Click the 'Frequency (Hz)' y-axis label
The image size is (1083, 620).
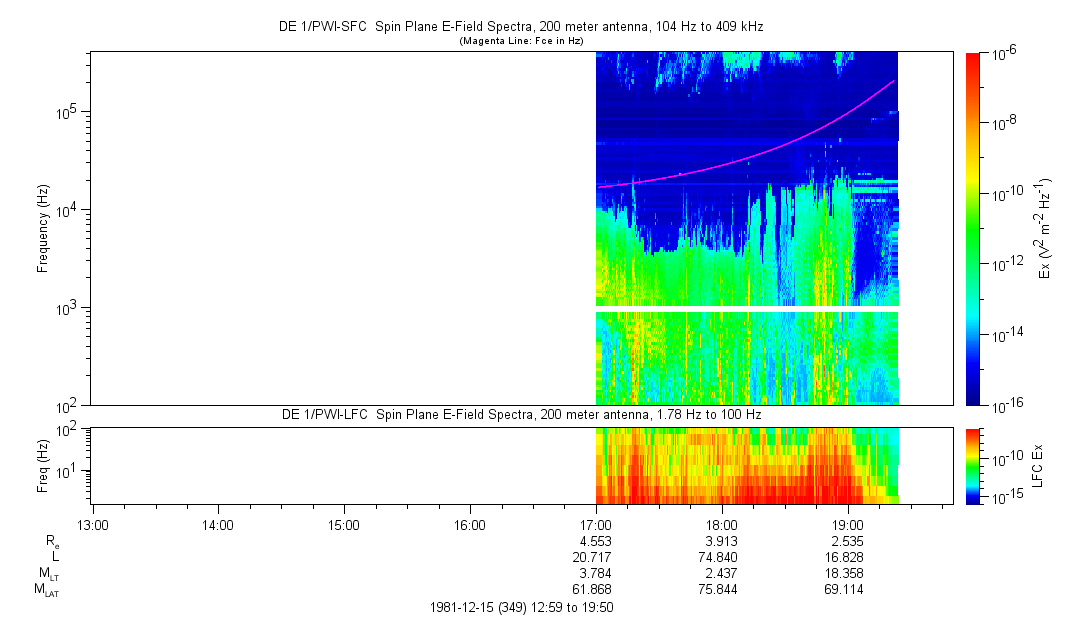coord(43,229)
